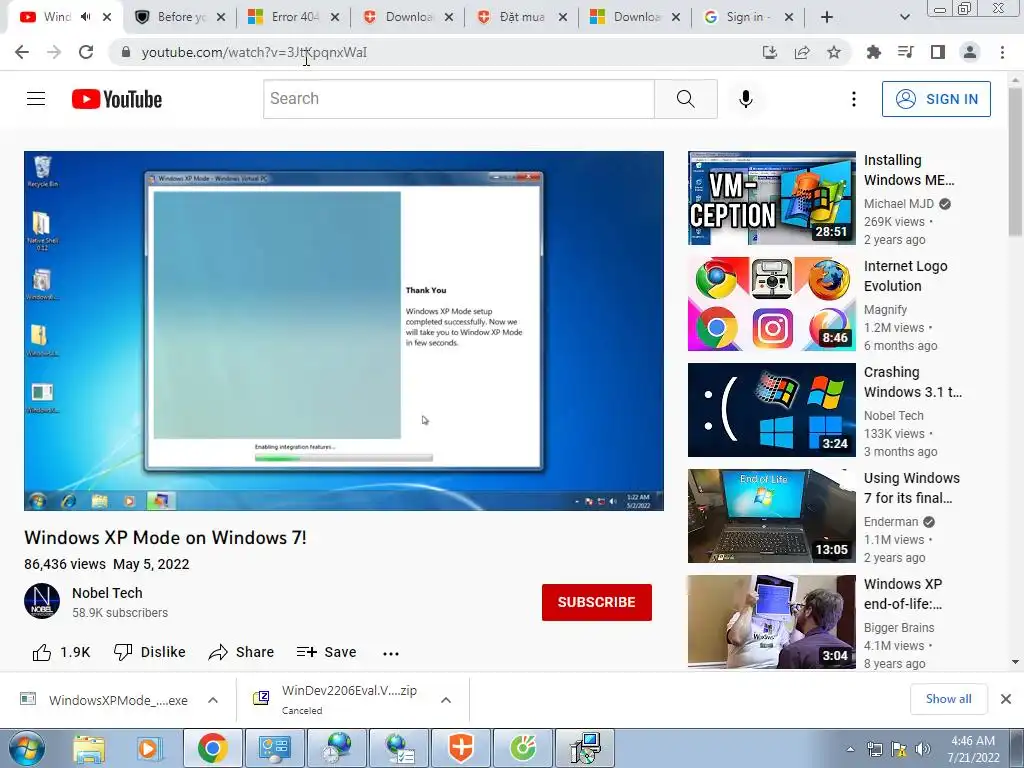Click Action Center flag tray icon

(x=899, y=750)
